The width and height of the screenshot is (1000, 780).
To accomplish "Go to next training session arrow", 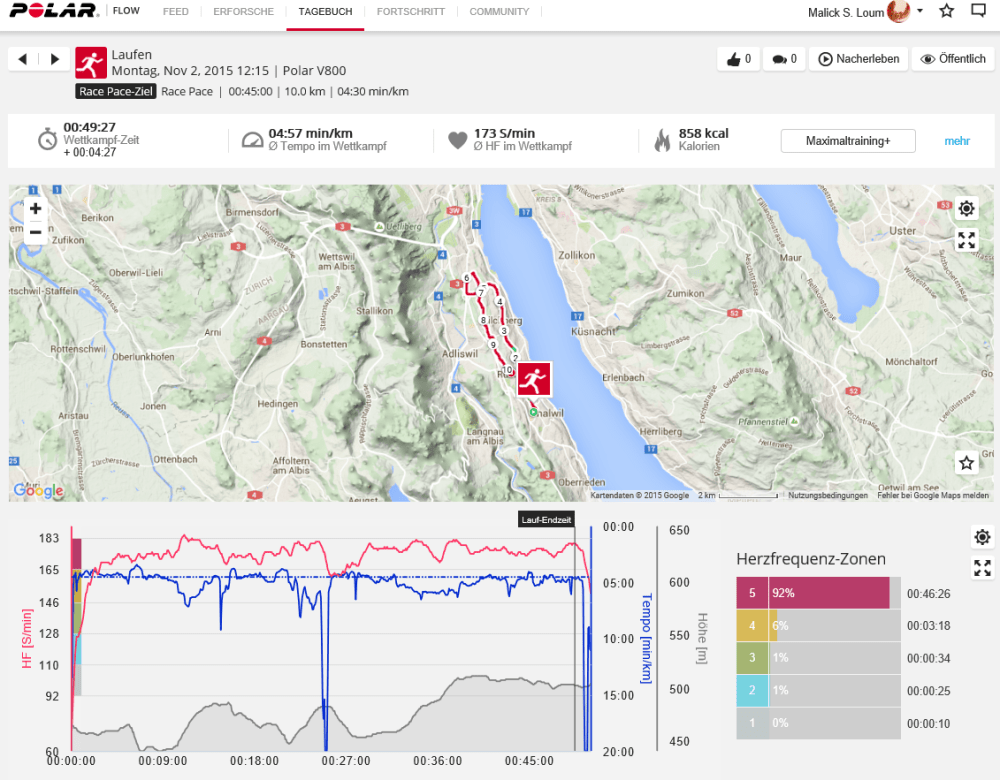I will tap(55, 59).
